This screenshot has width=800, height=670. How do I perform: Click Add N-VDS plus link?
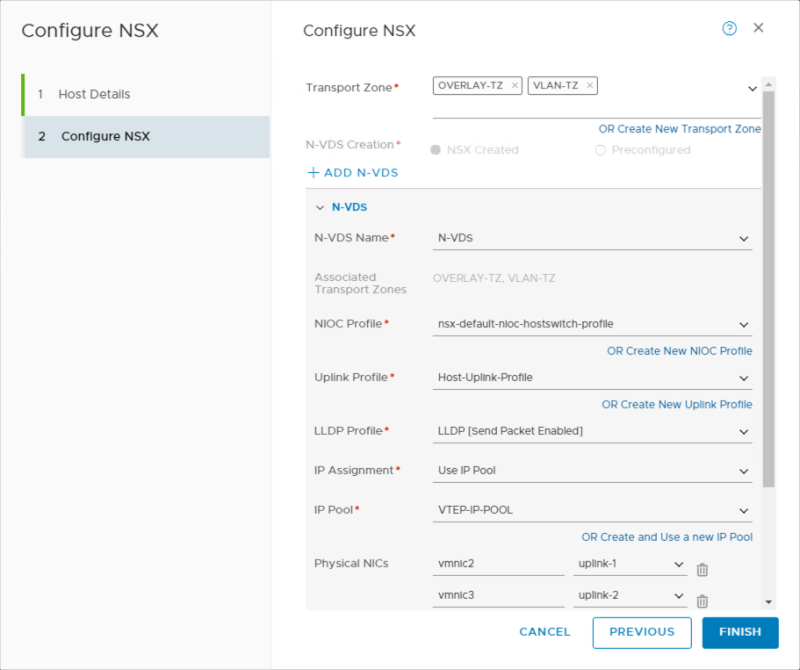353,173
